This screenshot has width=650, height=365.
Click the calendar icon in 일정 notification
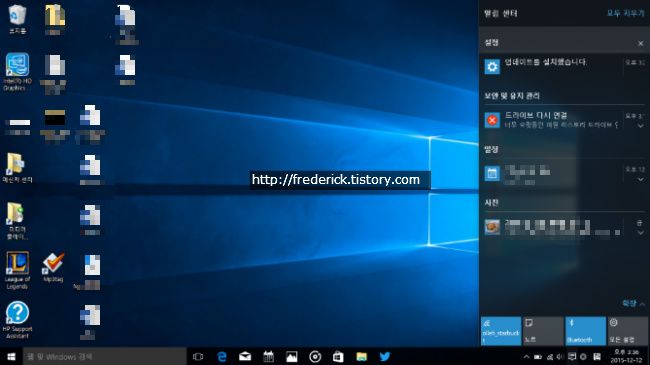[x=492, y=173]
